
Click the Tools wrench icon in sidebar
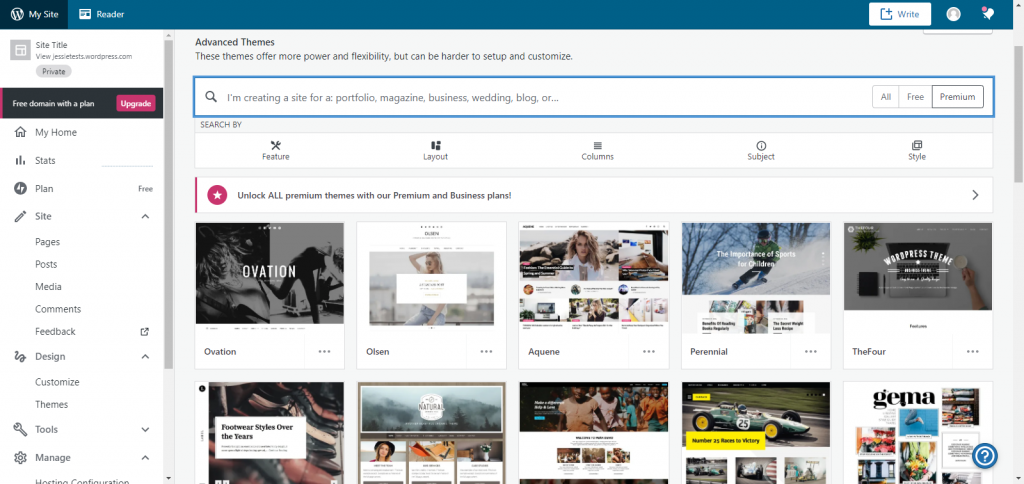20,429
